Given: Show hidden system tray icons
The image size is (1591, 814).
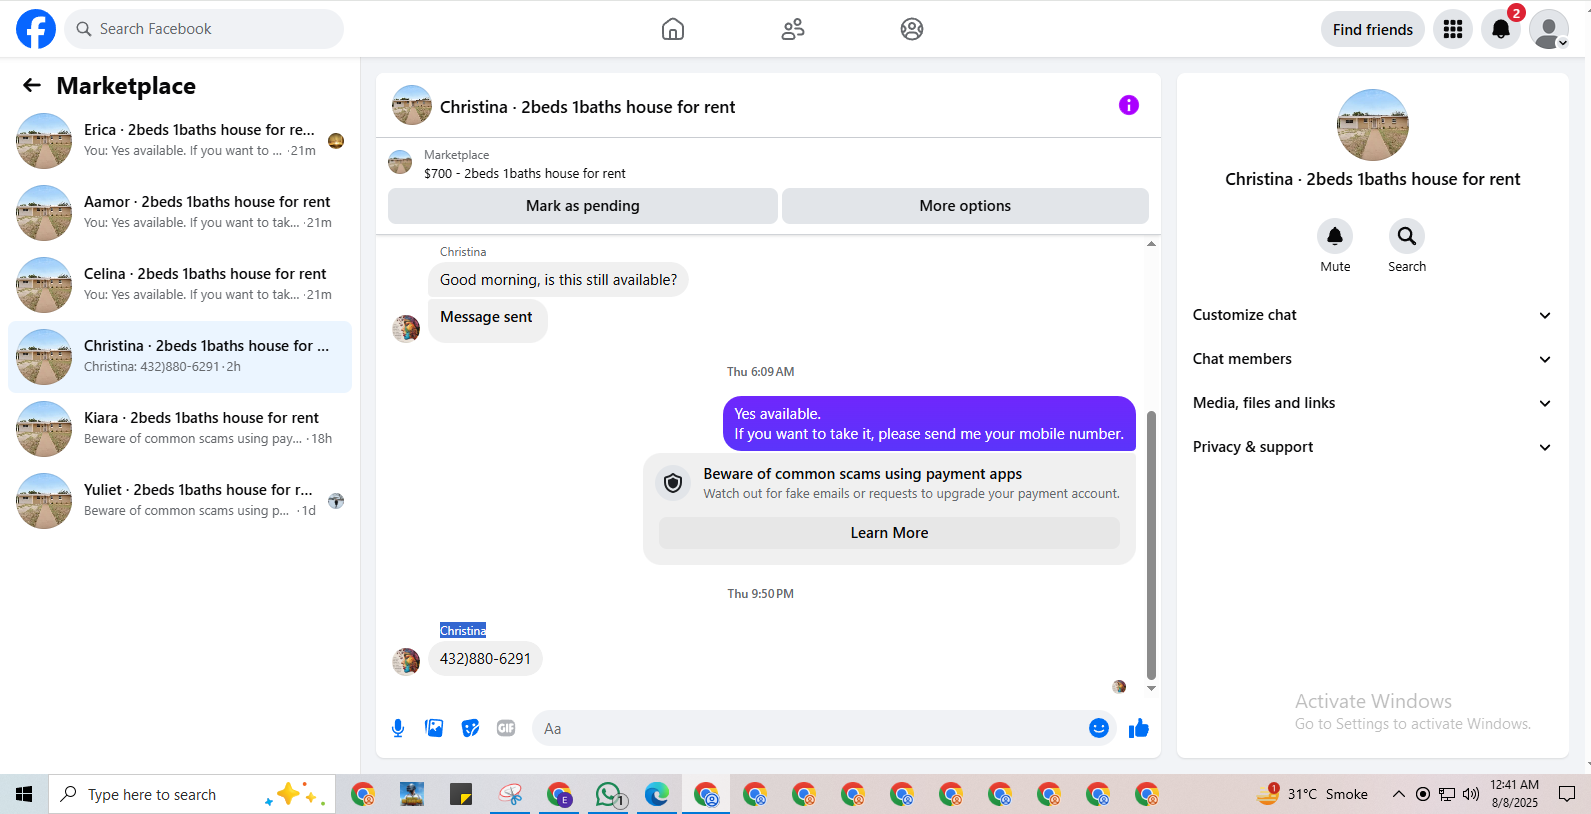Looking at the screenshot, I should tap(1398, 795).
